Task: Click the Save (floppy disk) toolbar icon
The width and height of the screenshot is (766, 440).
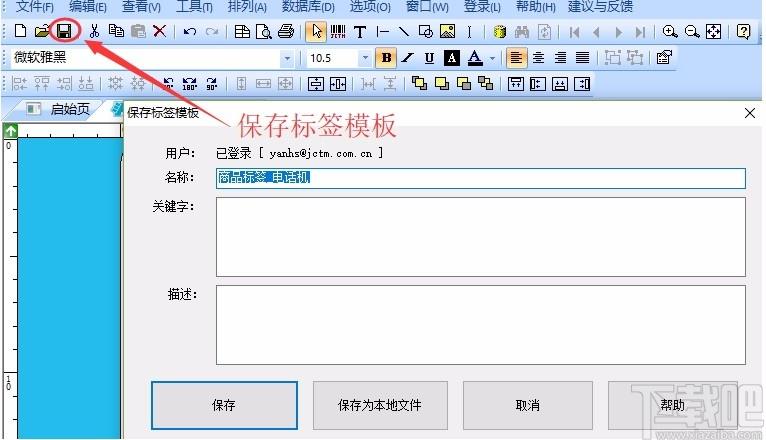Action: click(x=64, y=32)
